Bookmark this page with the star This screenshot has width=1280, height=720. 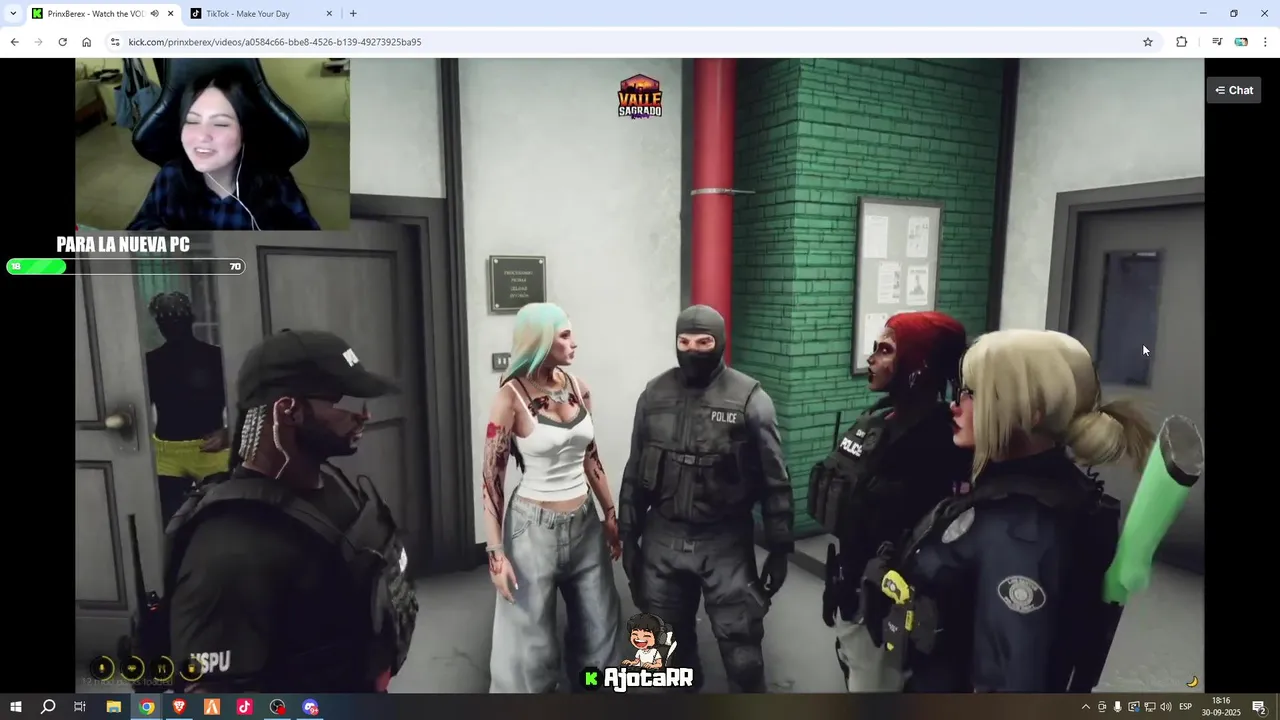click(x=1148, y=42)
